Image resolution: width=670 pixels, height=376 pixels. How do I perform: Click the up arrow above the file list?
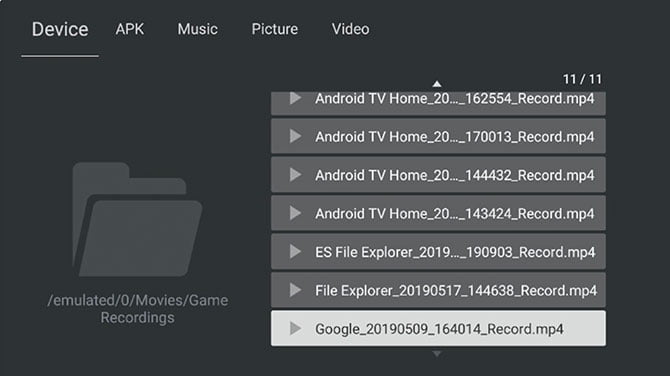(x=436, y=84)
